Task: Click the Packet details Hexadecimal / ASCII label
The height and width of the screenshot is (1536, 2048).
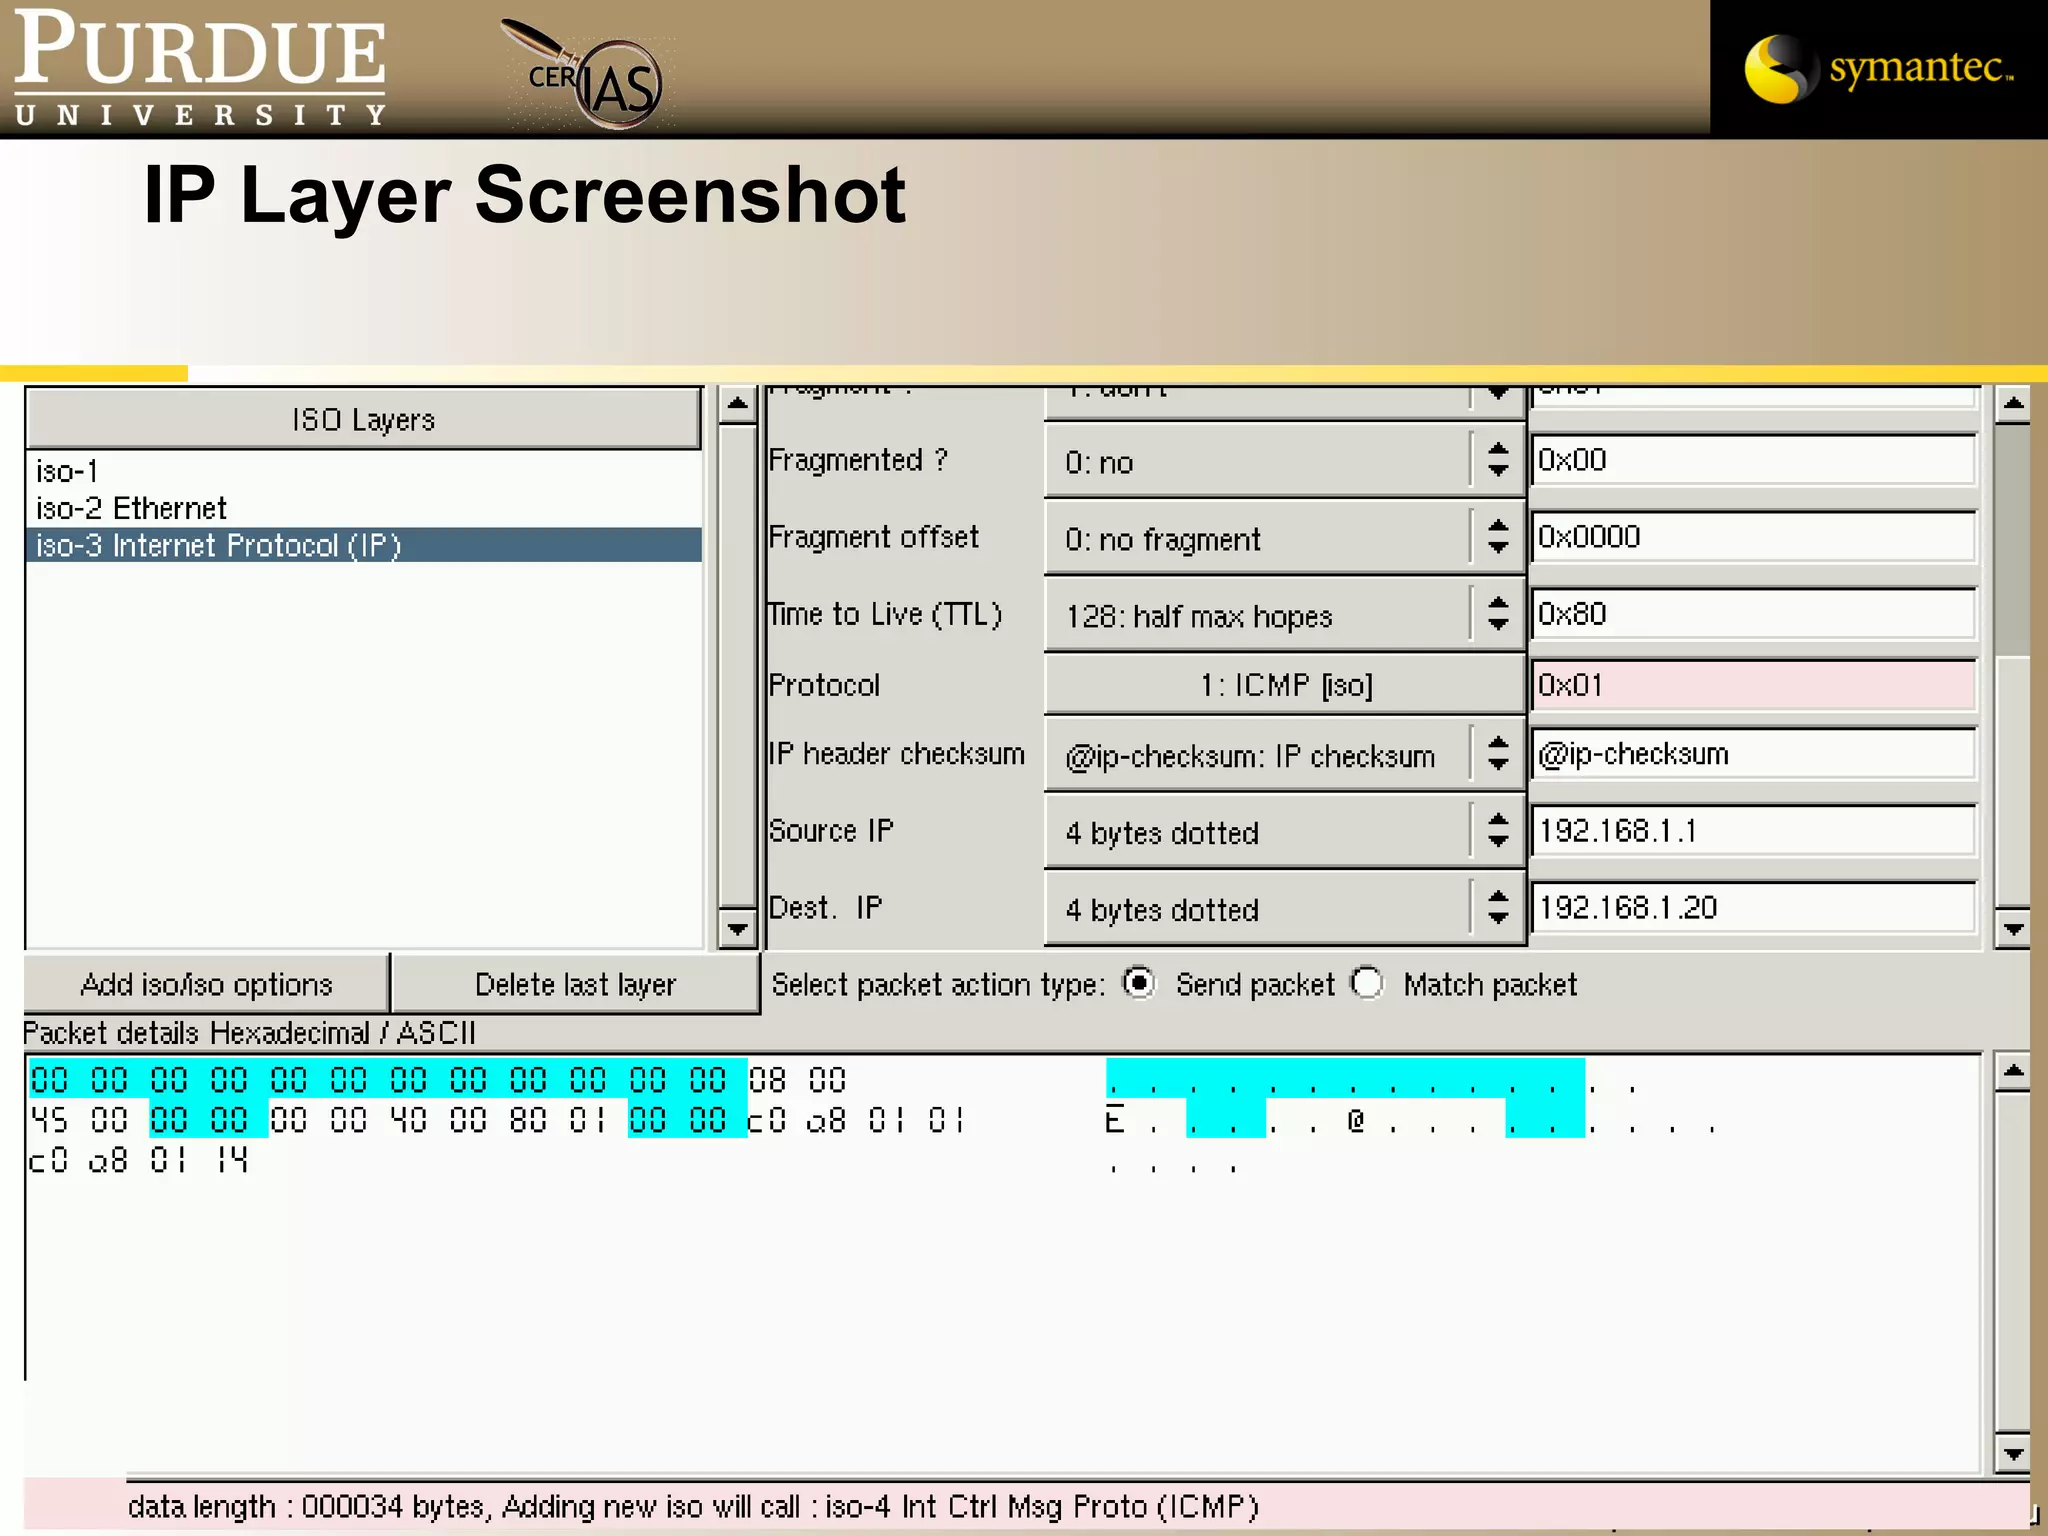Action: 249,1032
